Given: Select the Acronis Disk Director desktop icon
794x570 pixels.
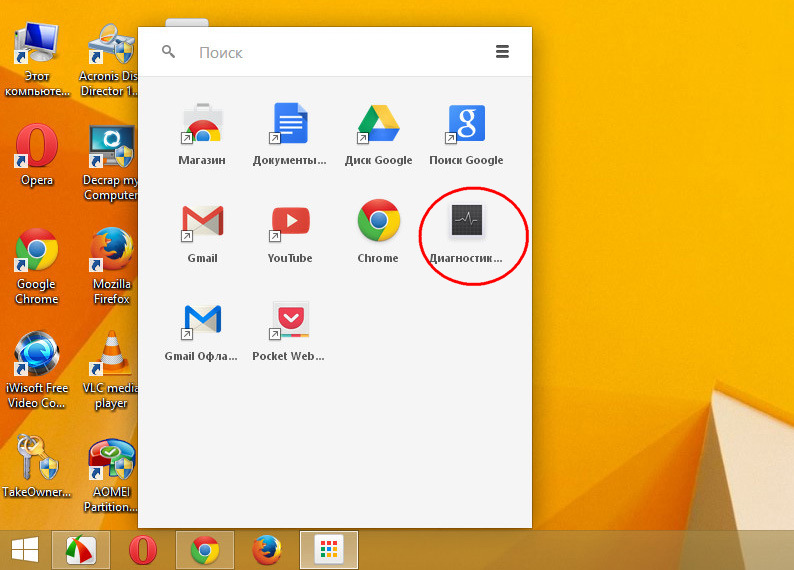Looking at the screenshot, I should [x=109, y=59].
